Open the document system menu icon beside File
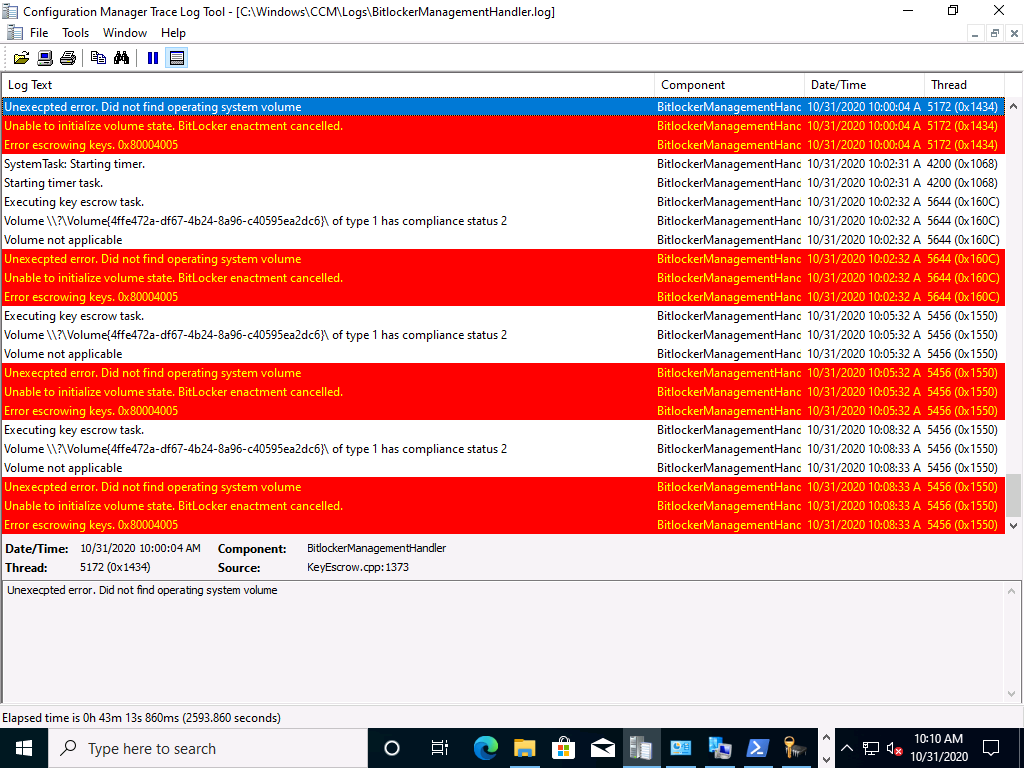This screenshot has height=768, width=1024. tap(14, 33)
